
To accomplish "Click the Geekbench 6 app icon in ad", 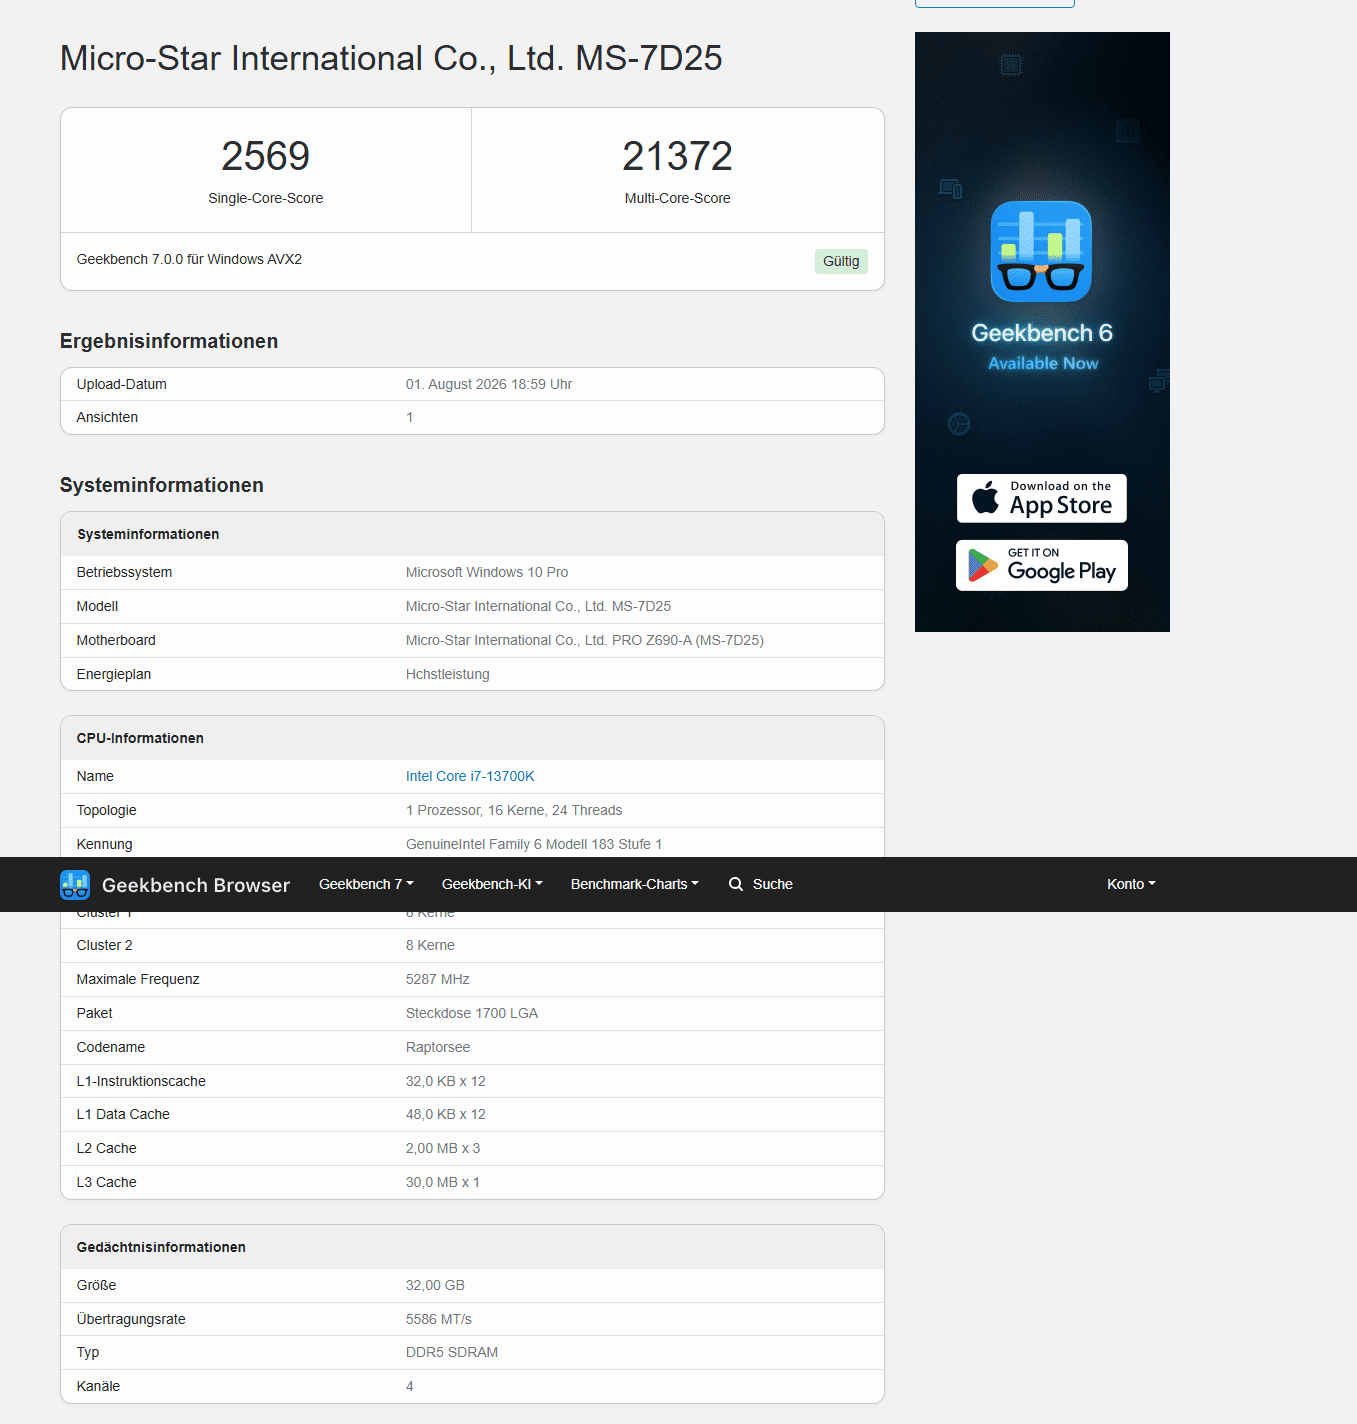I will [x=1041, y=252].
